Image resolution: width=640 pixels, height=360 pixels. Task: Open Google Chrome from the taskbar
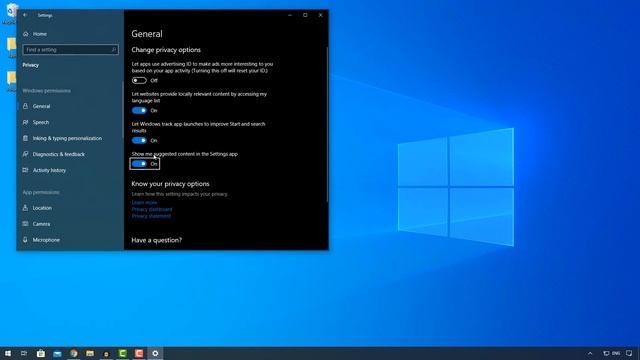pos(73,353)
